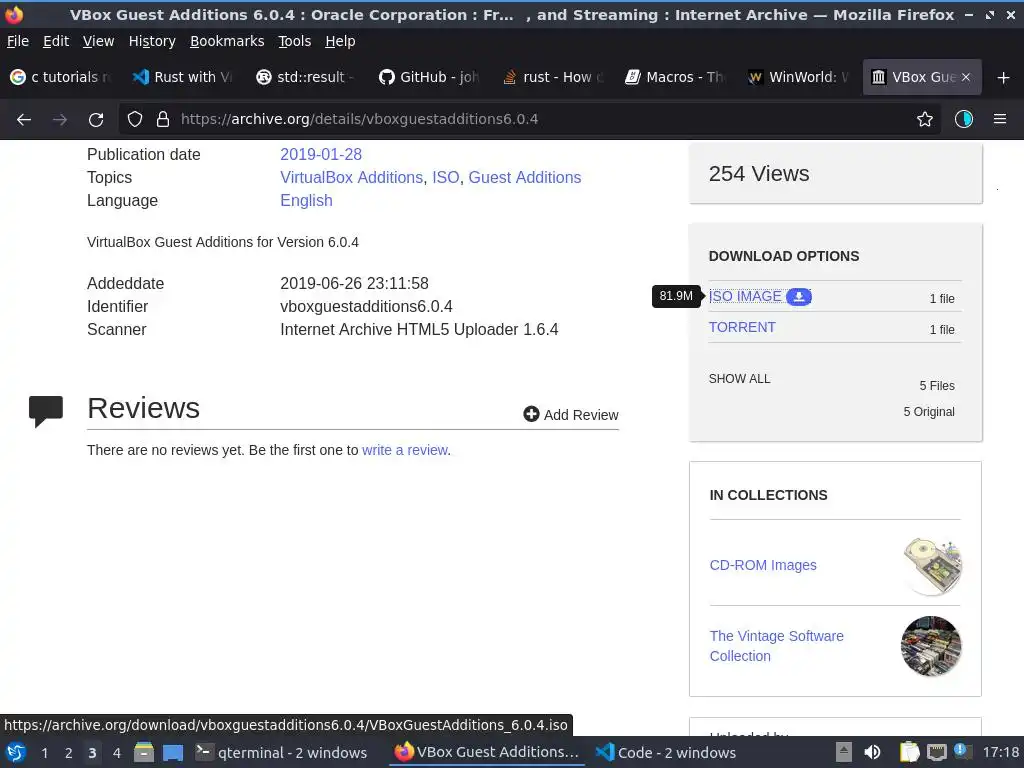Close the VBox Guest Additions tab
Viewport: 1024px width, 768px height.
point(966,77)
